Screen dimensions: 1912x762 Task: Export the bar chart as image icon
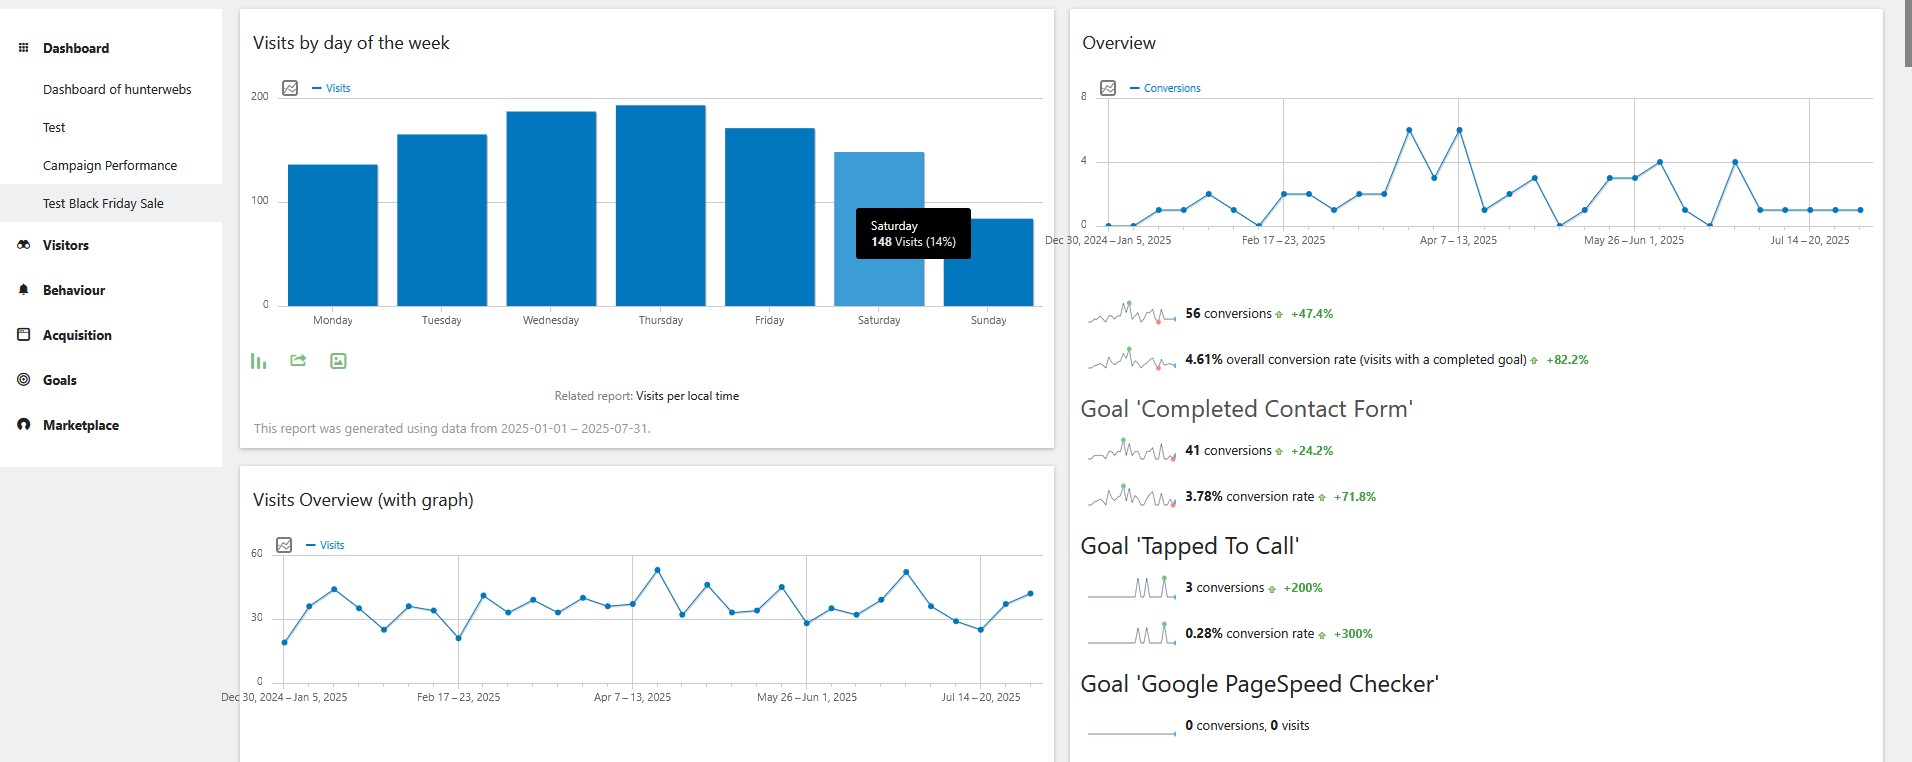pos(338,361)
